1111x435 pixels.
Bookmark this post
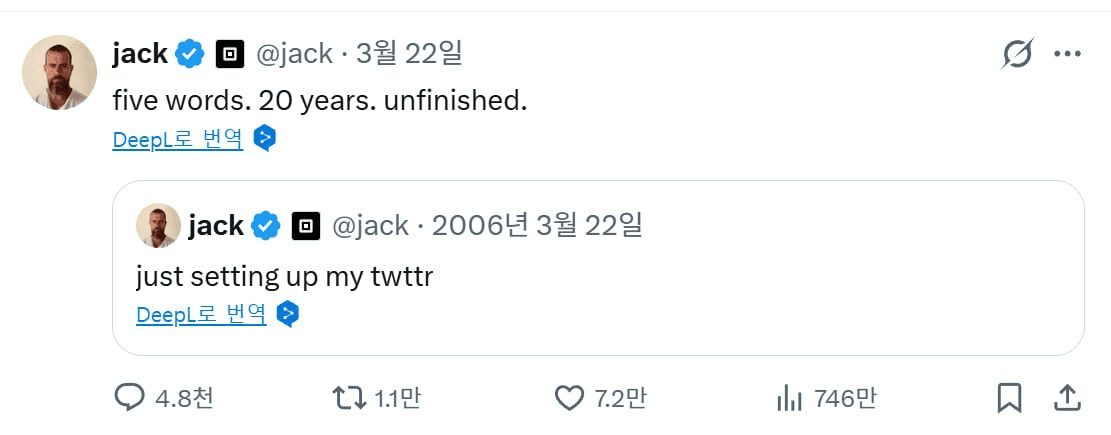[1010, 398]
